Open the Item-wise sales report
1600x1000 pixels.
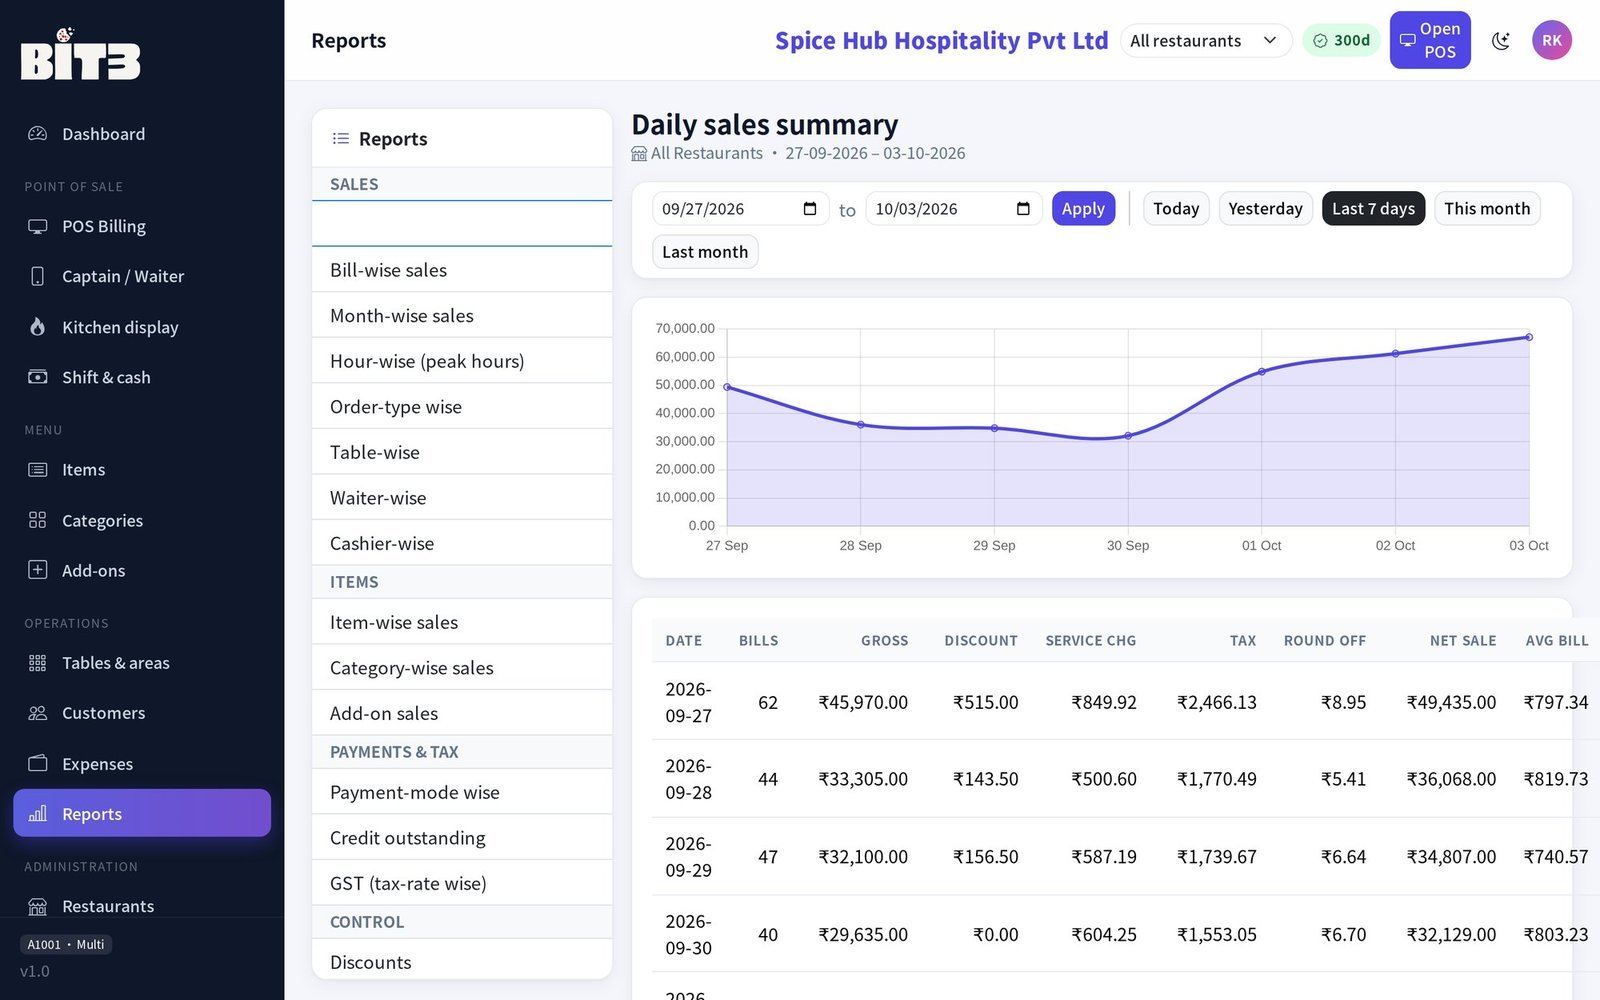462,622
